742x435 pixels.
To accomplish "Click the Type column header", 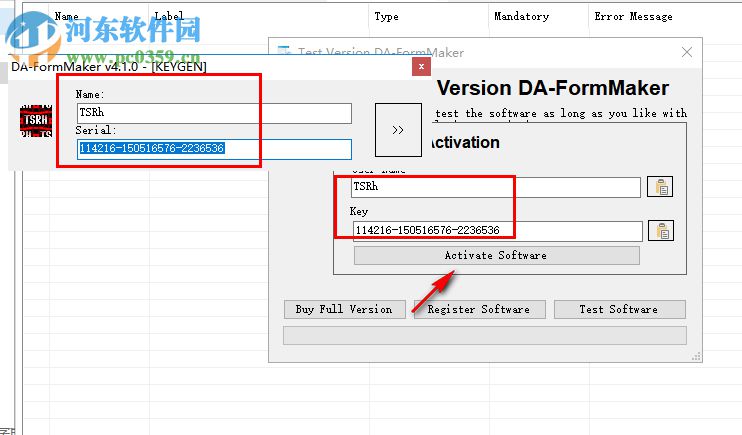I will pos(386,17).
